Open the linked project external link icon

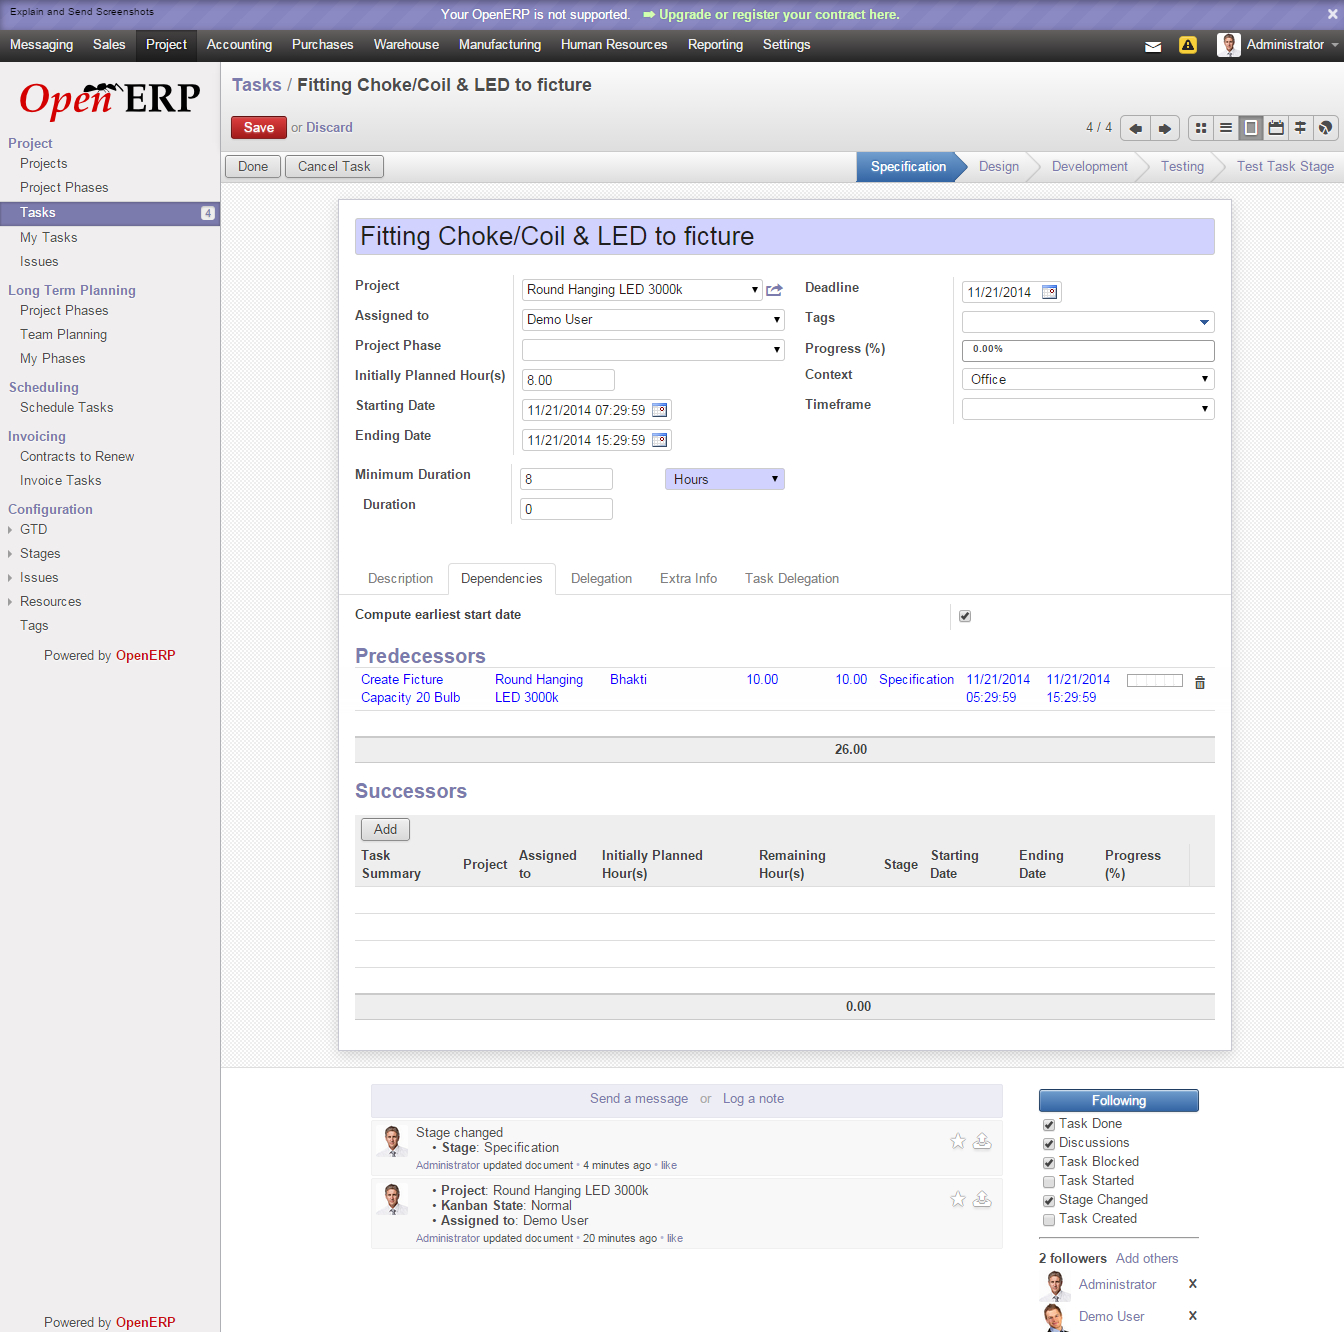click(774, 290)
